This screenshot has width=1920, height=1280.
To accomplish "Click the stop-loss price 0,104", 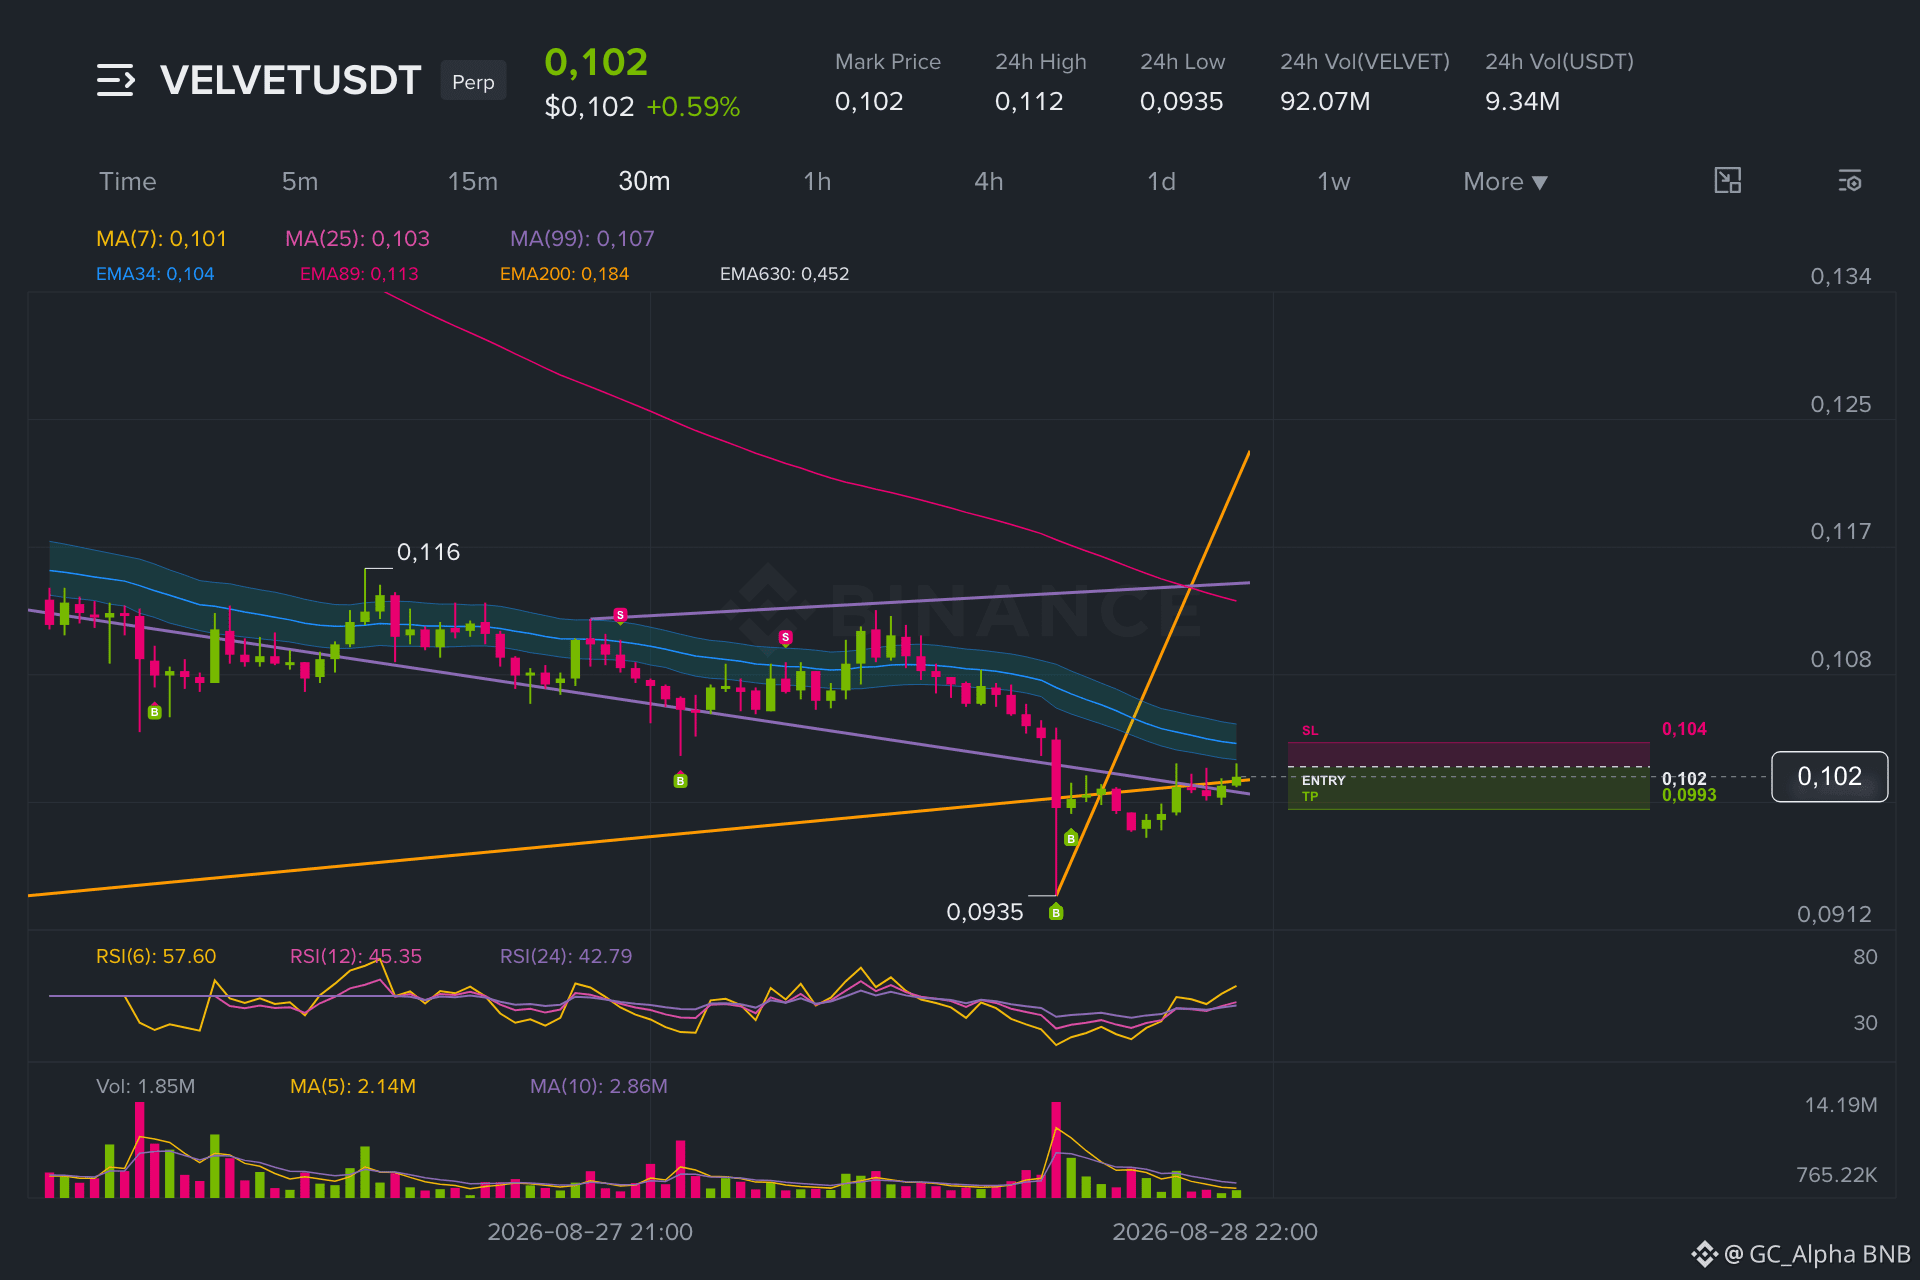I will 1684,729.
